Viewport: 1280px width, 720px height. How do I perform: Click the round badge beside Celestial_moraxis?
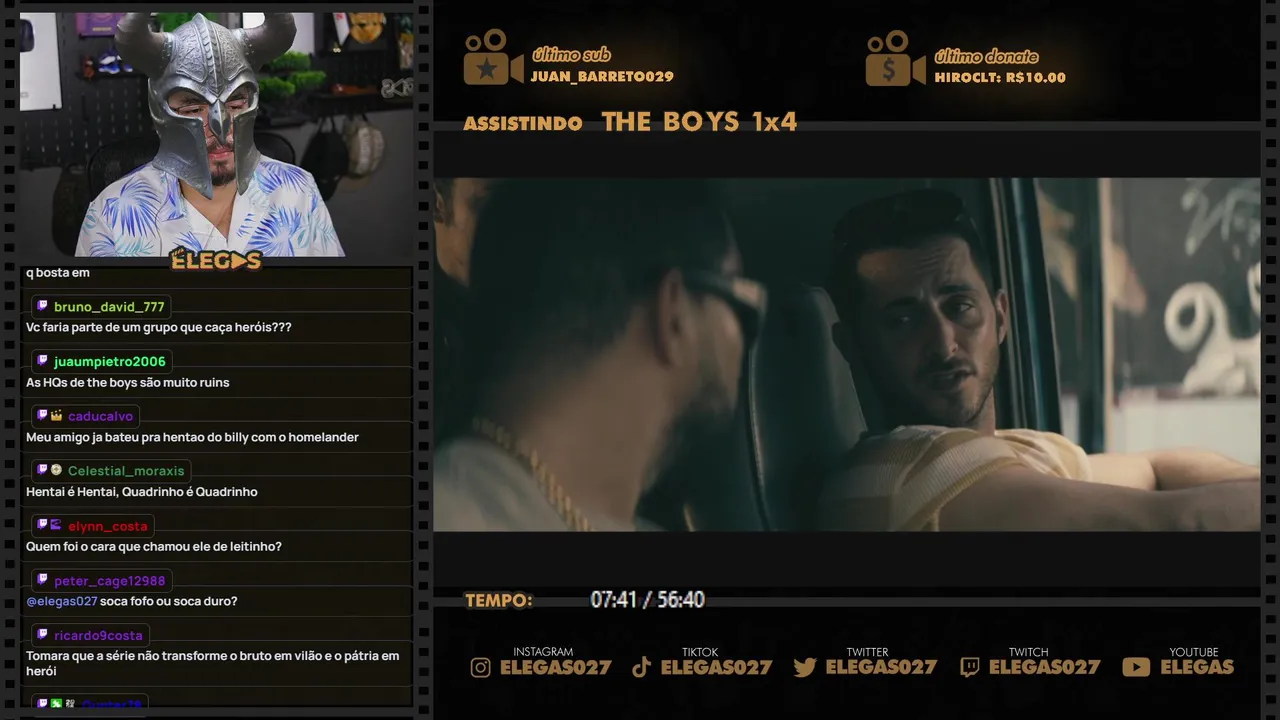point(56,470)
